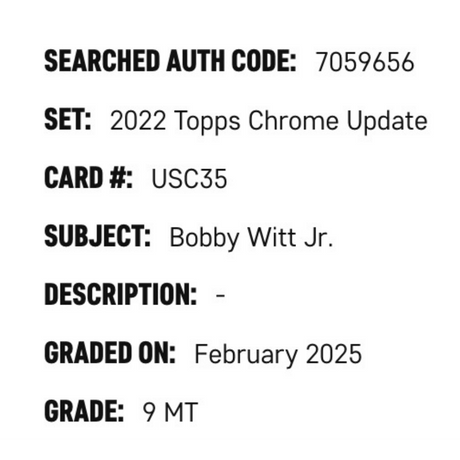
Task: Click the SUBJECT label
Action: pyautogui.click(x=97, y=236)
